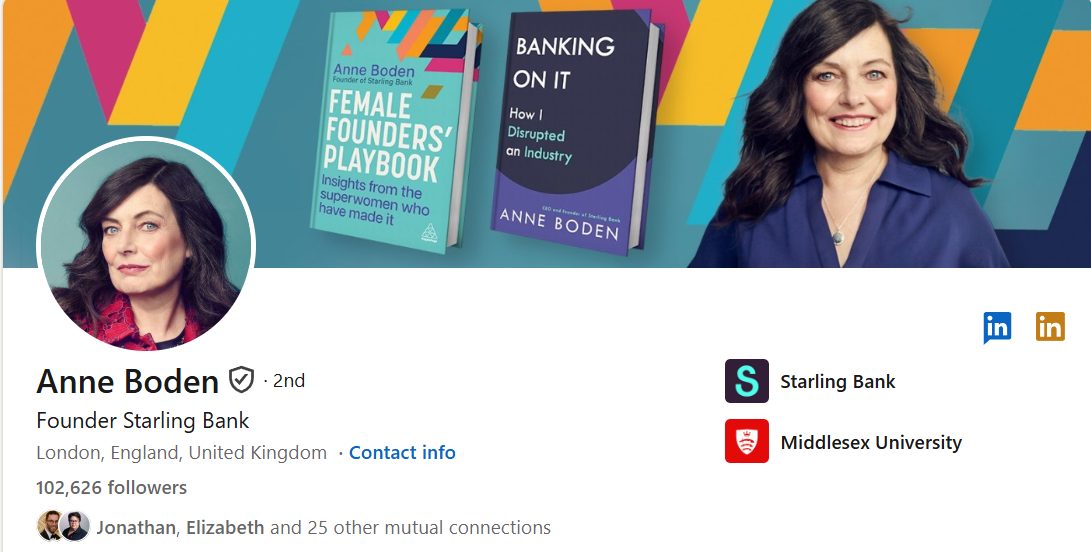Open the 25 other mutual connections link
This screenshot has height=552, width=1091.
coord(411,528)
